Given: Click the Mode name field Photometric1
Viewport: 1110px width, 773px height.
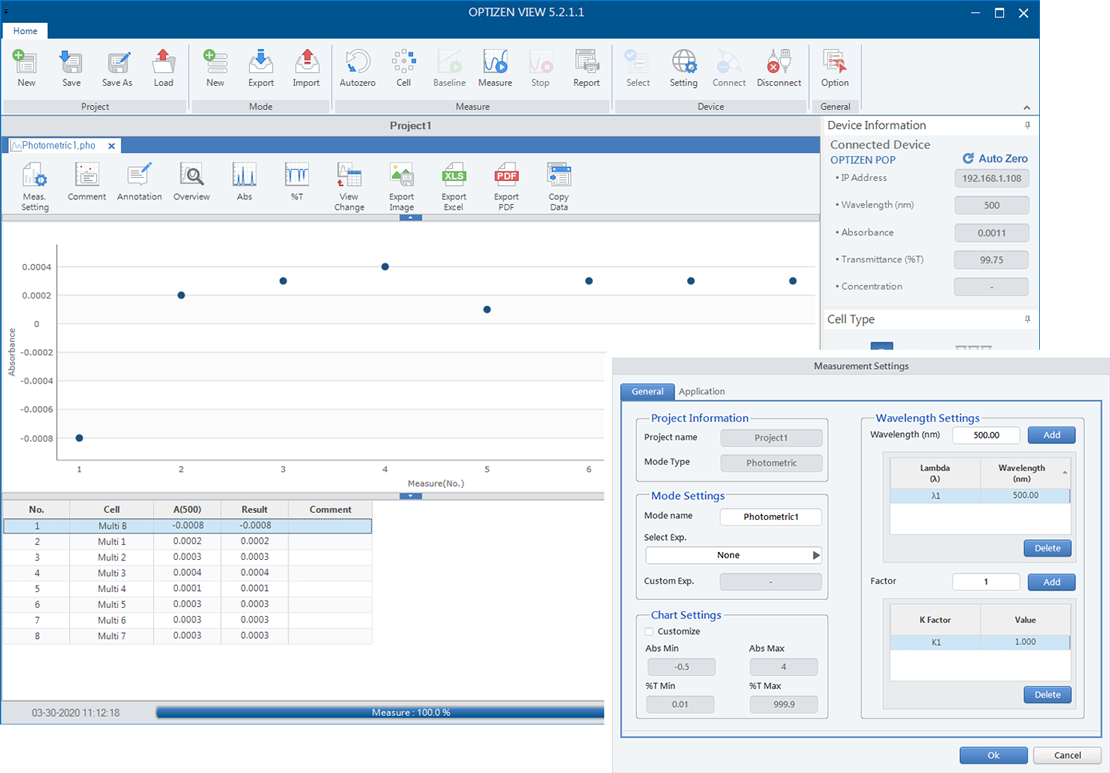Looking at the screenshot, I should coord(771,517).
